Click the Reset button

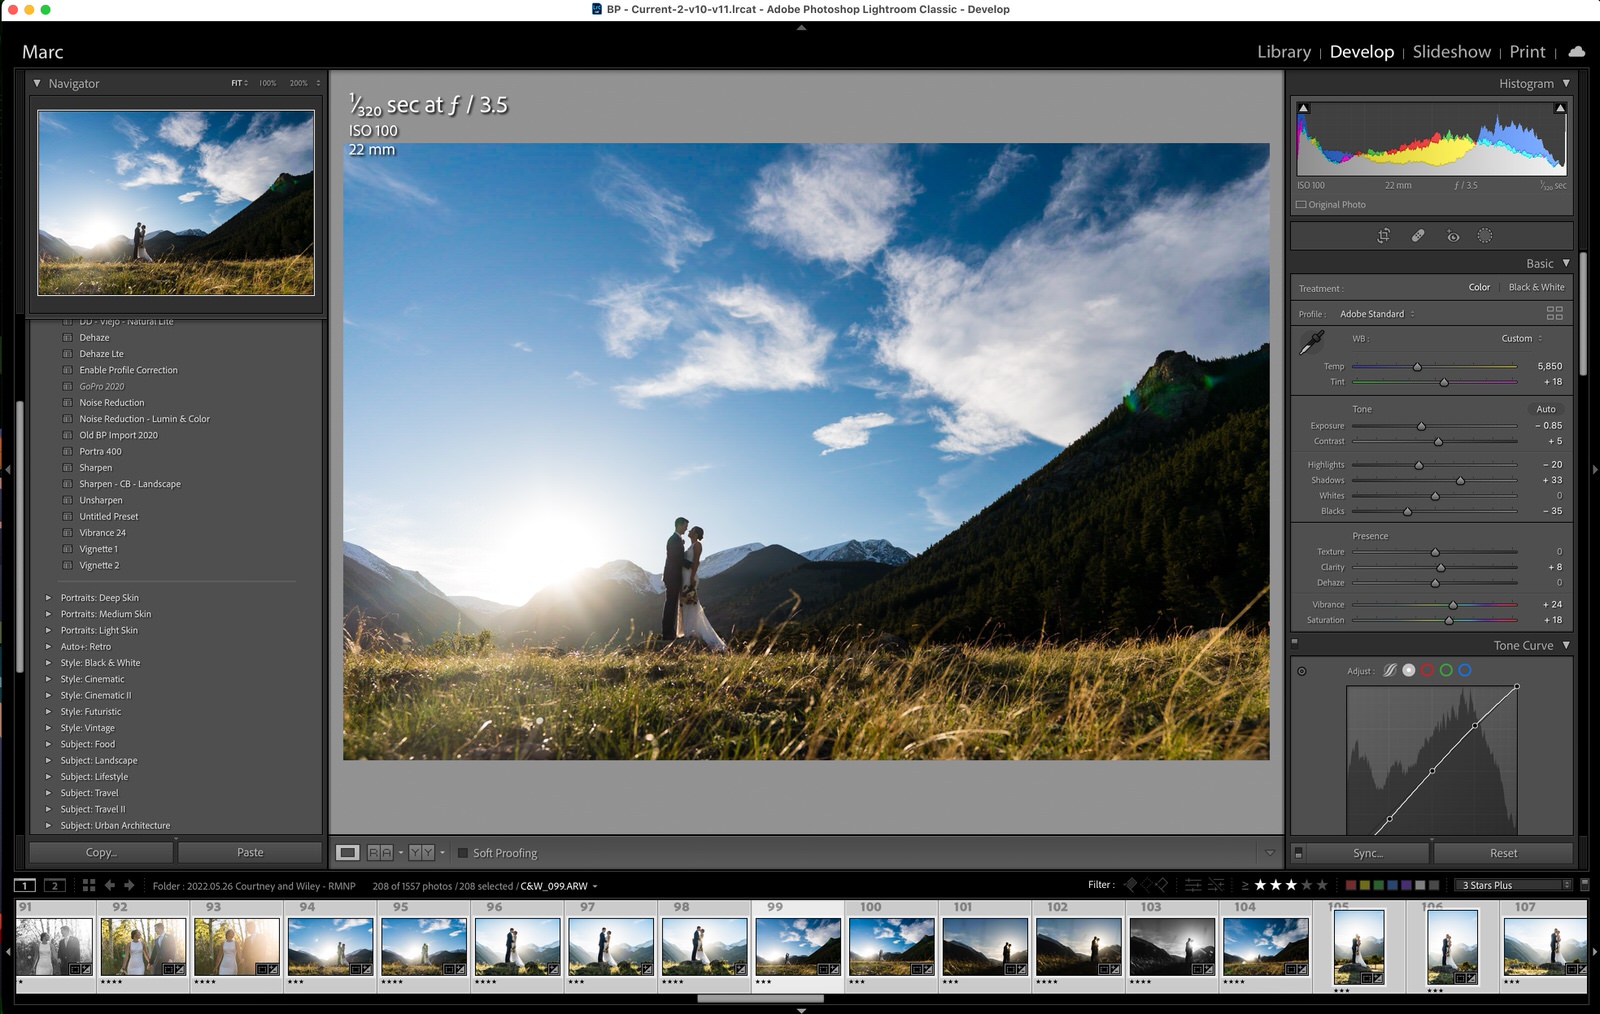[1503, 853]
